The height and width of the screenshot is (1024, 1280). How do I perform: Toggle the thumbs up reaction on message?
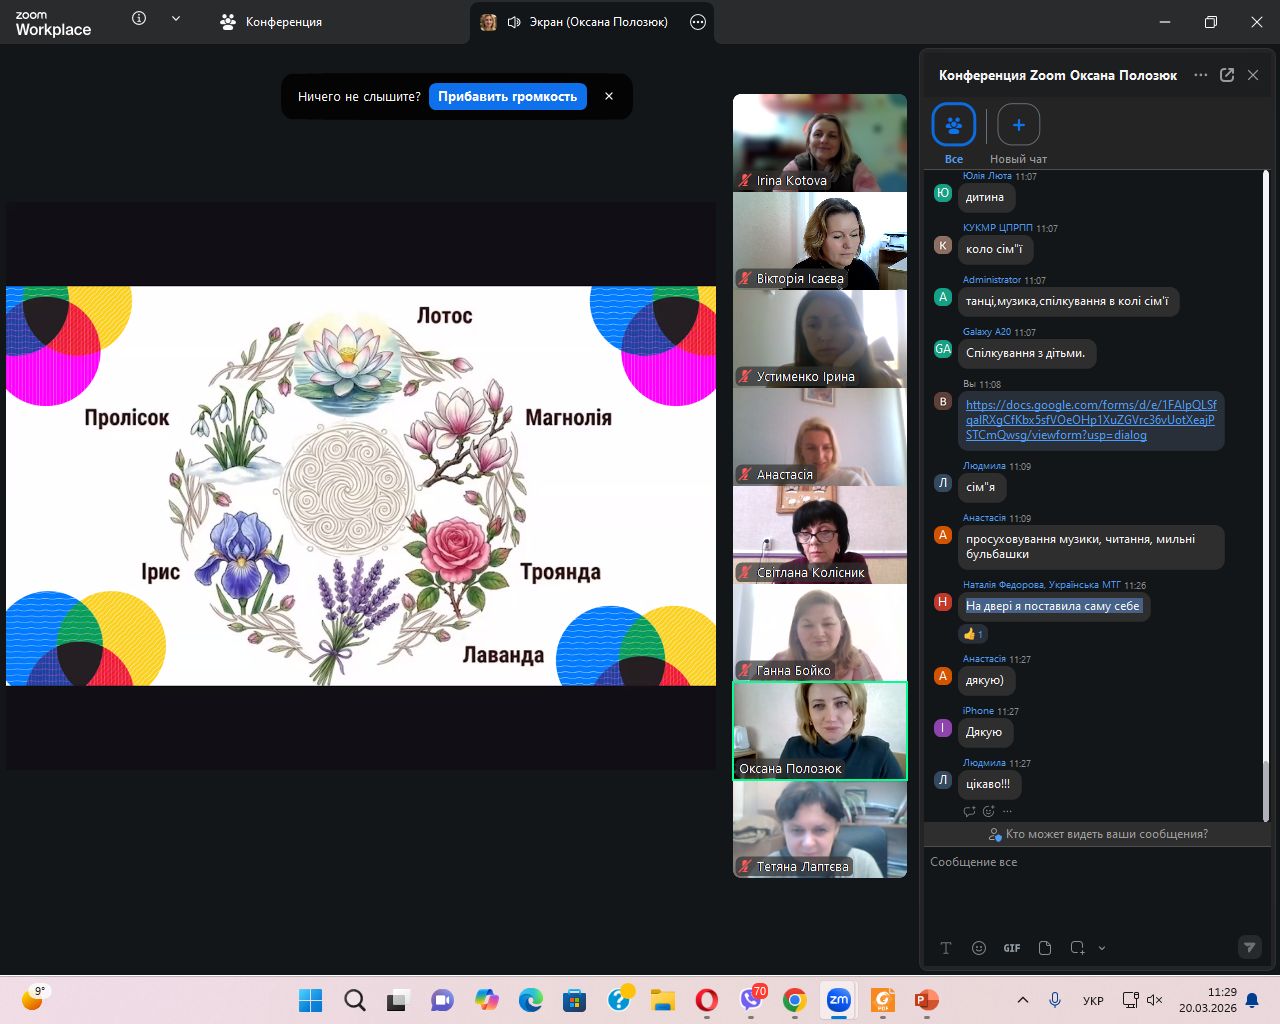(x=973, y=634)
